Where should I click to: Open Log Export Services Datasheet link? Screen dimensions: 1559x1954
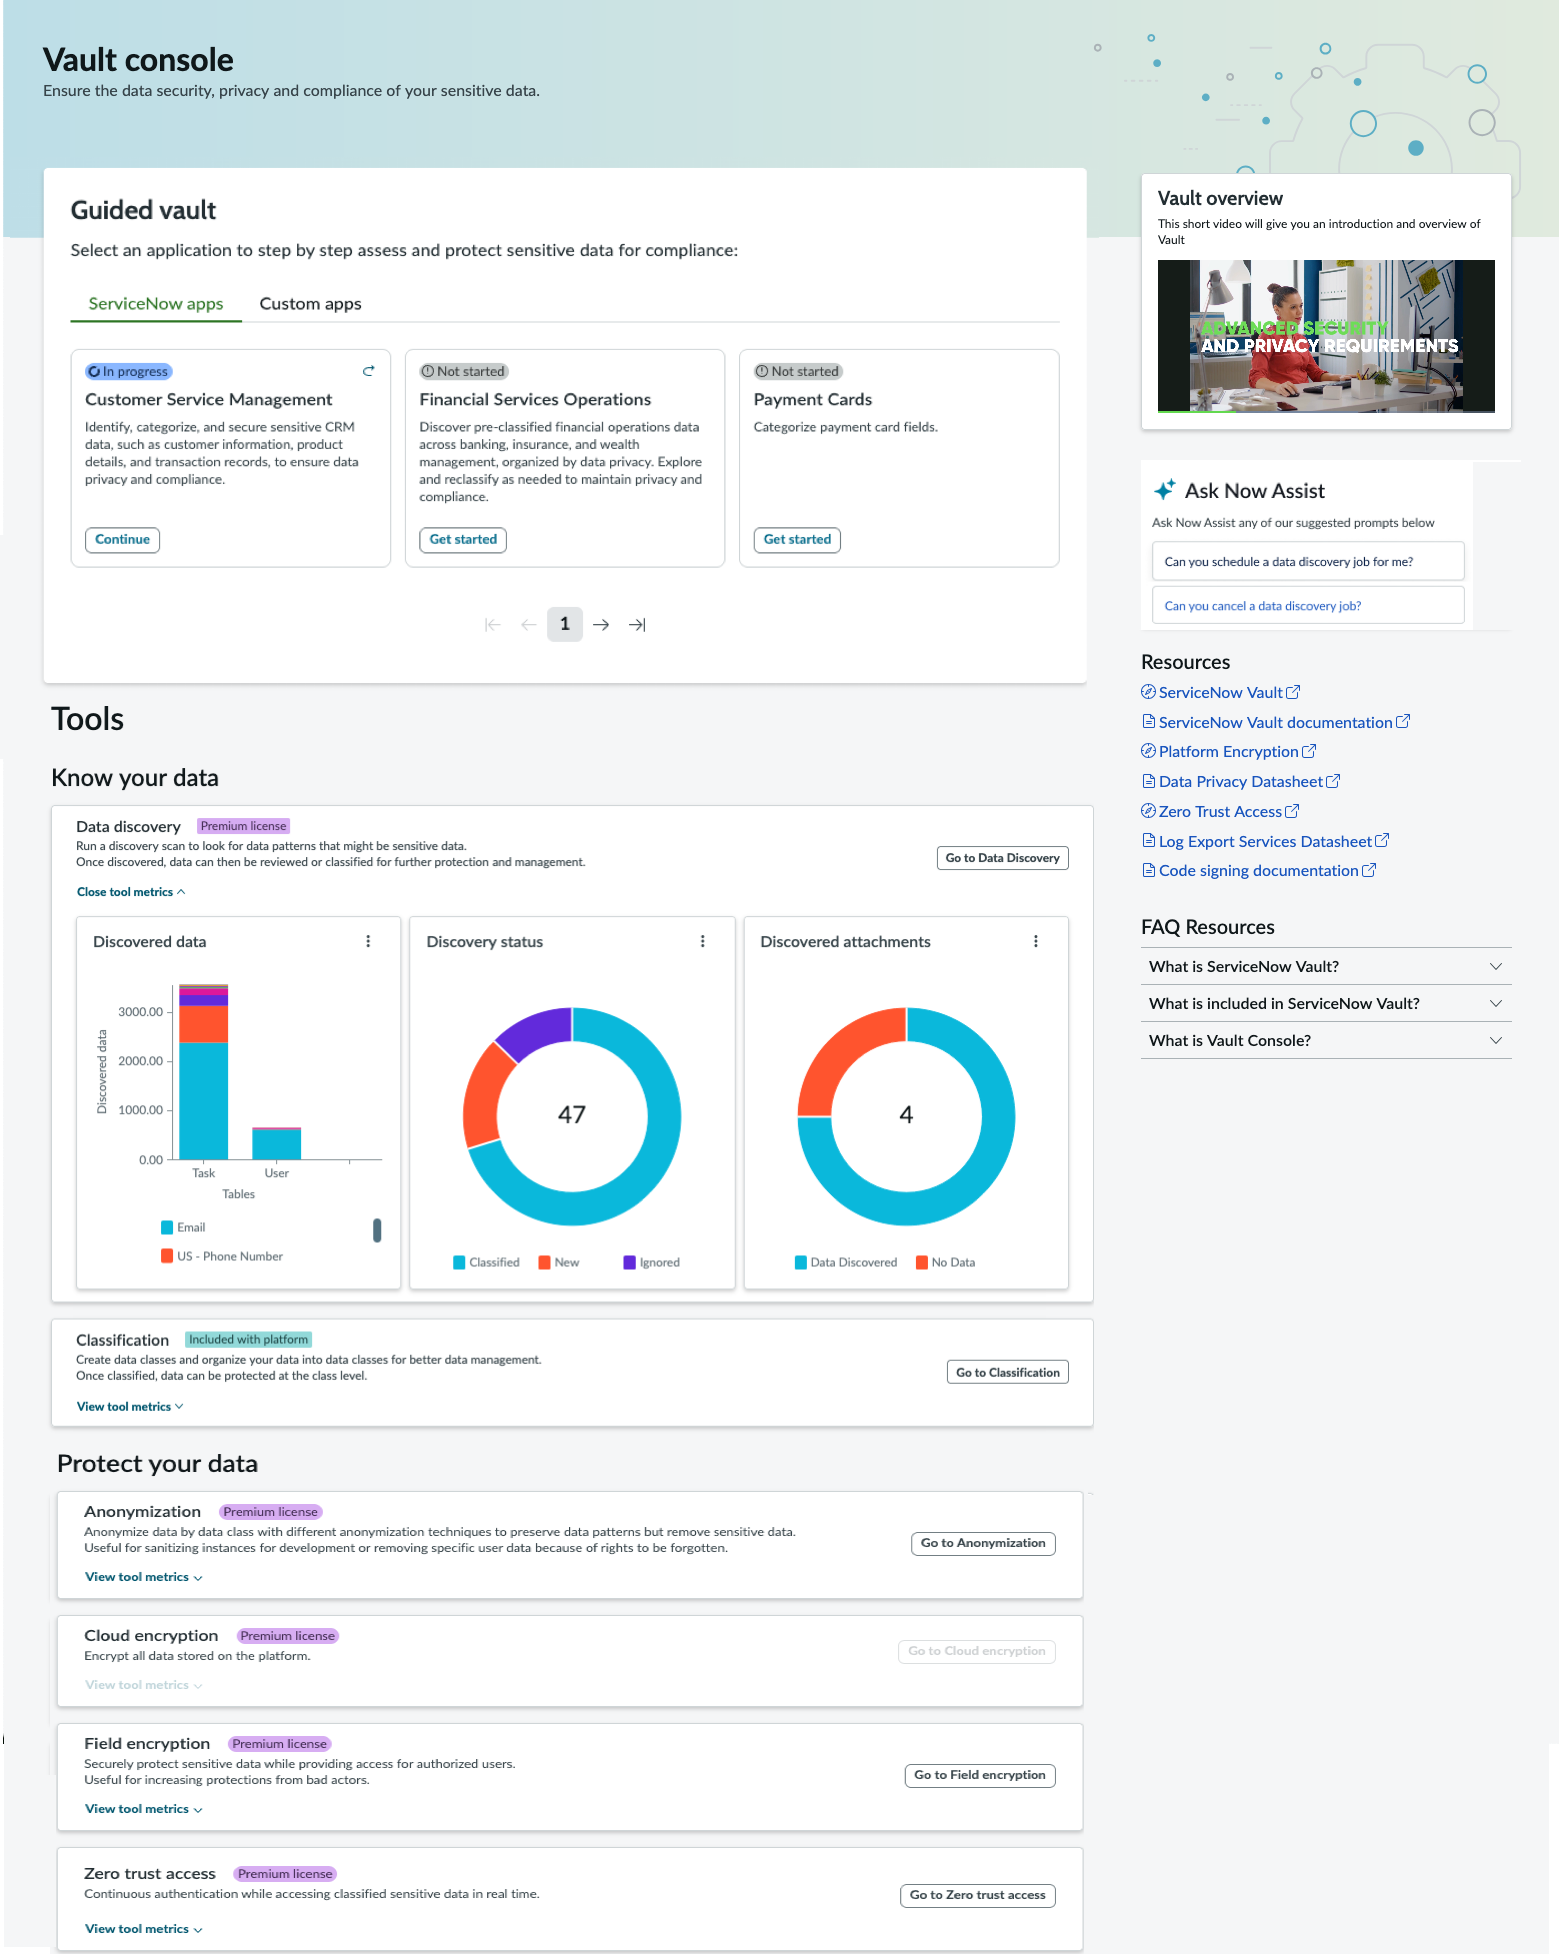pyautogui.click(x=1265, y=841)
